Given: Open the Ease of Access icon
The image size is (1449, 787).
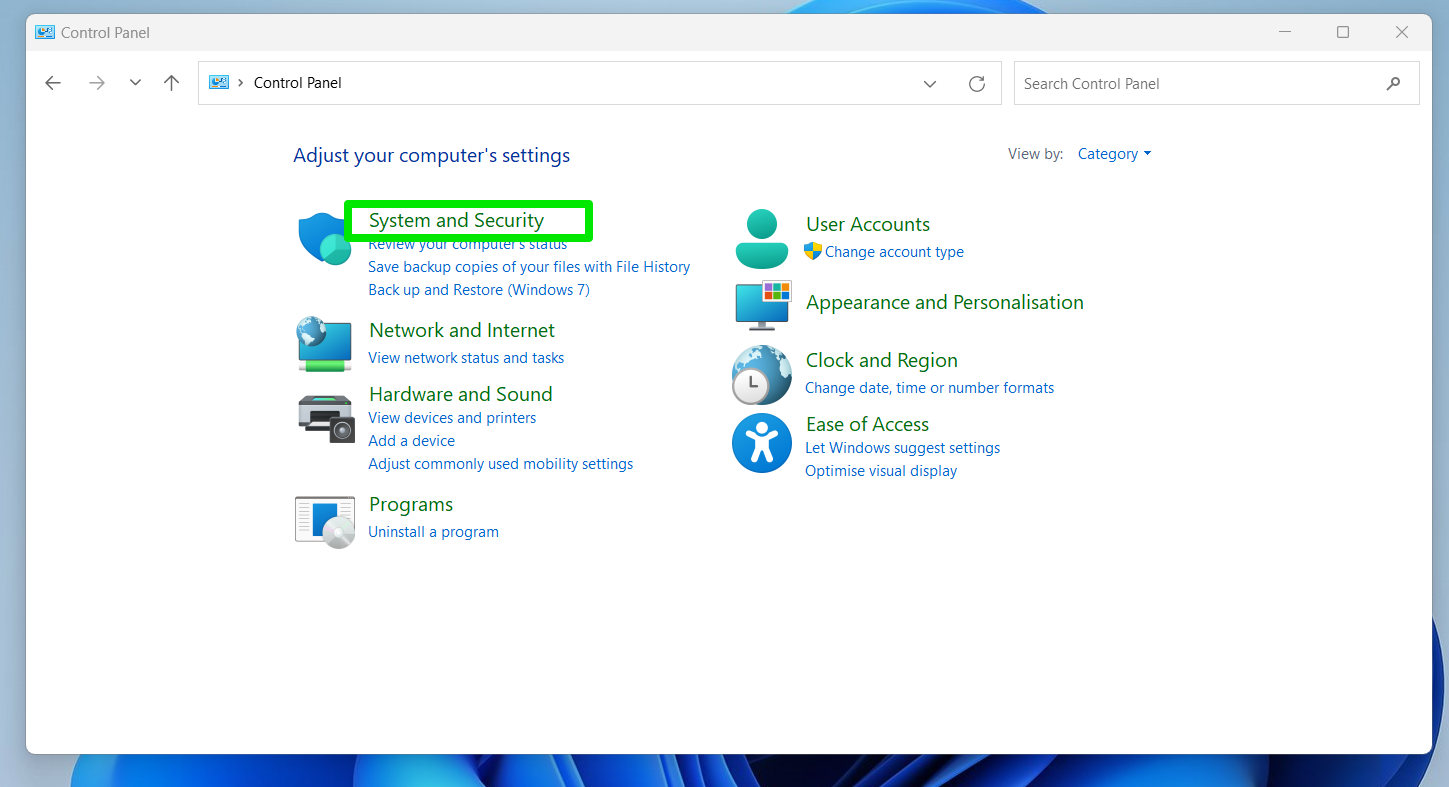Looking at the screenshot, I should click(x=762, y=443).
